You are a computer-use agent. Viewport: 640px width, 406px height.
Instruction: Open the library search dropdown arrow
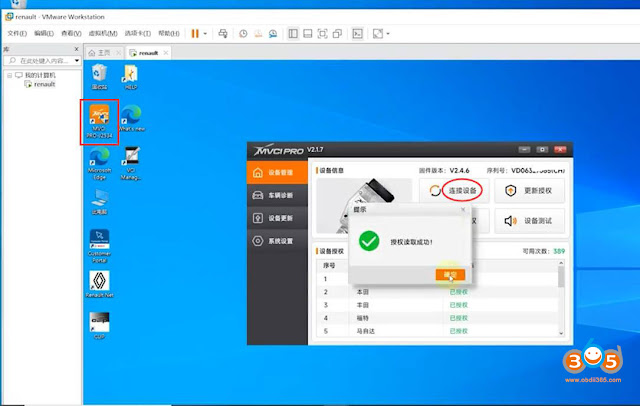77,60
